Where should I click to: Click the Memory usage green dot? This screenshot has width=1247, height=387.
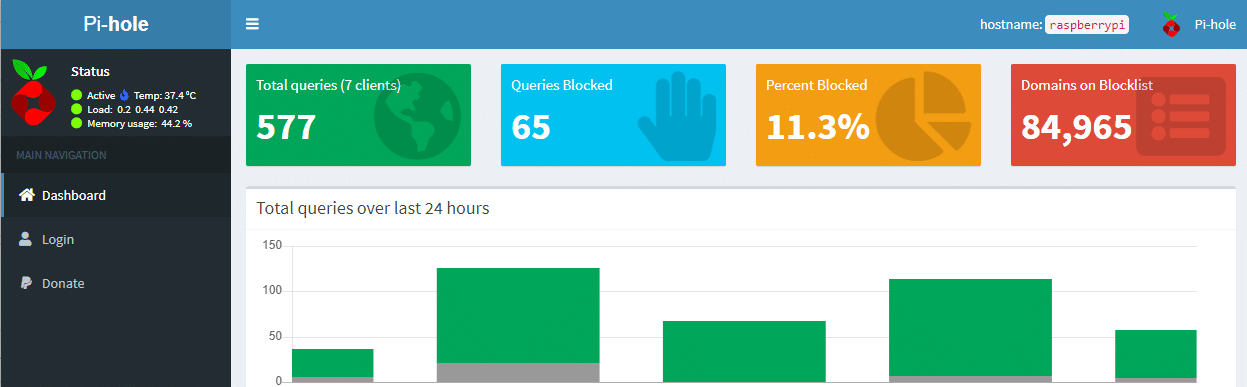(77, 123)
